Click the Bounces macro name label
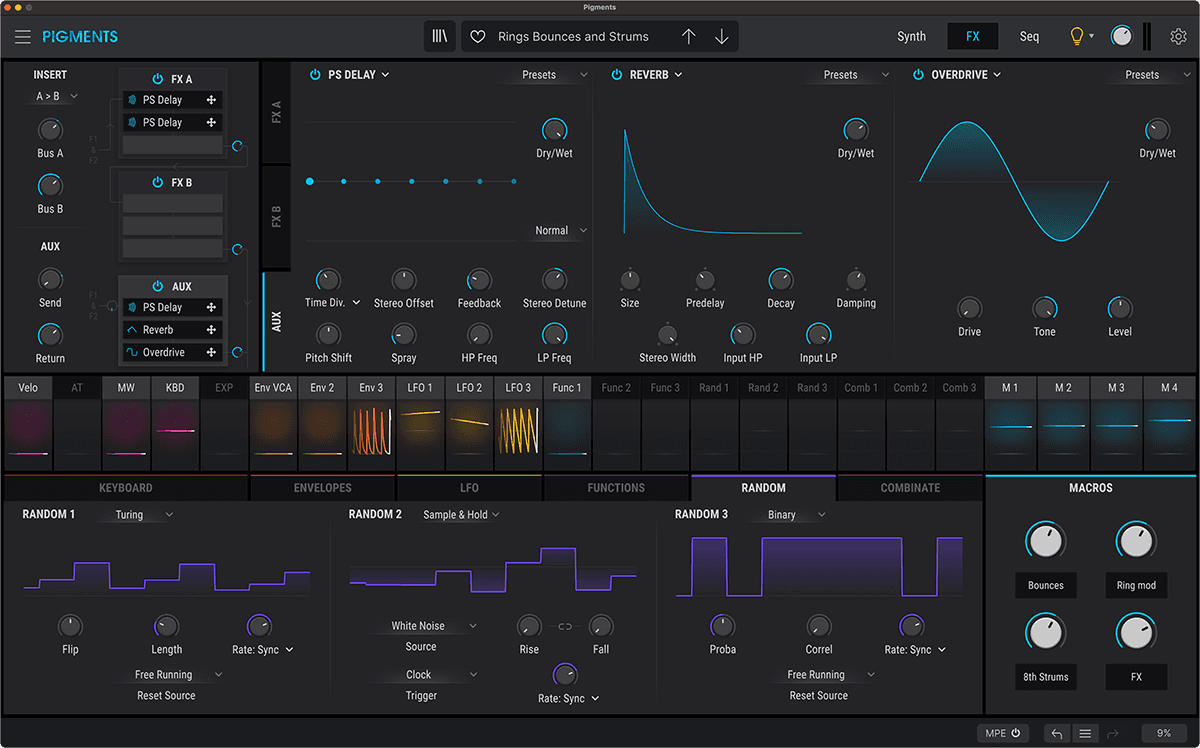 (x=1045, y=586)
